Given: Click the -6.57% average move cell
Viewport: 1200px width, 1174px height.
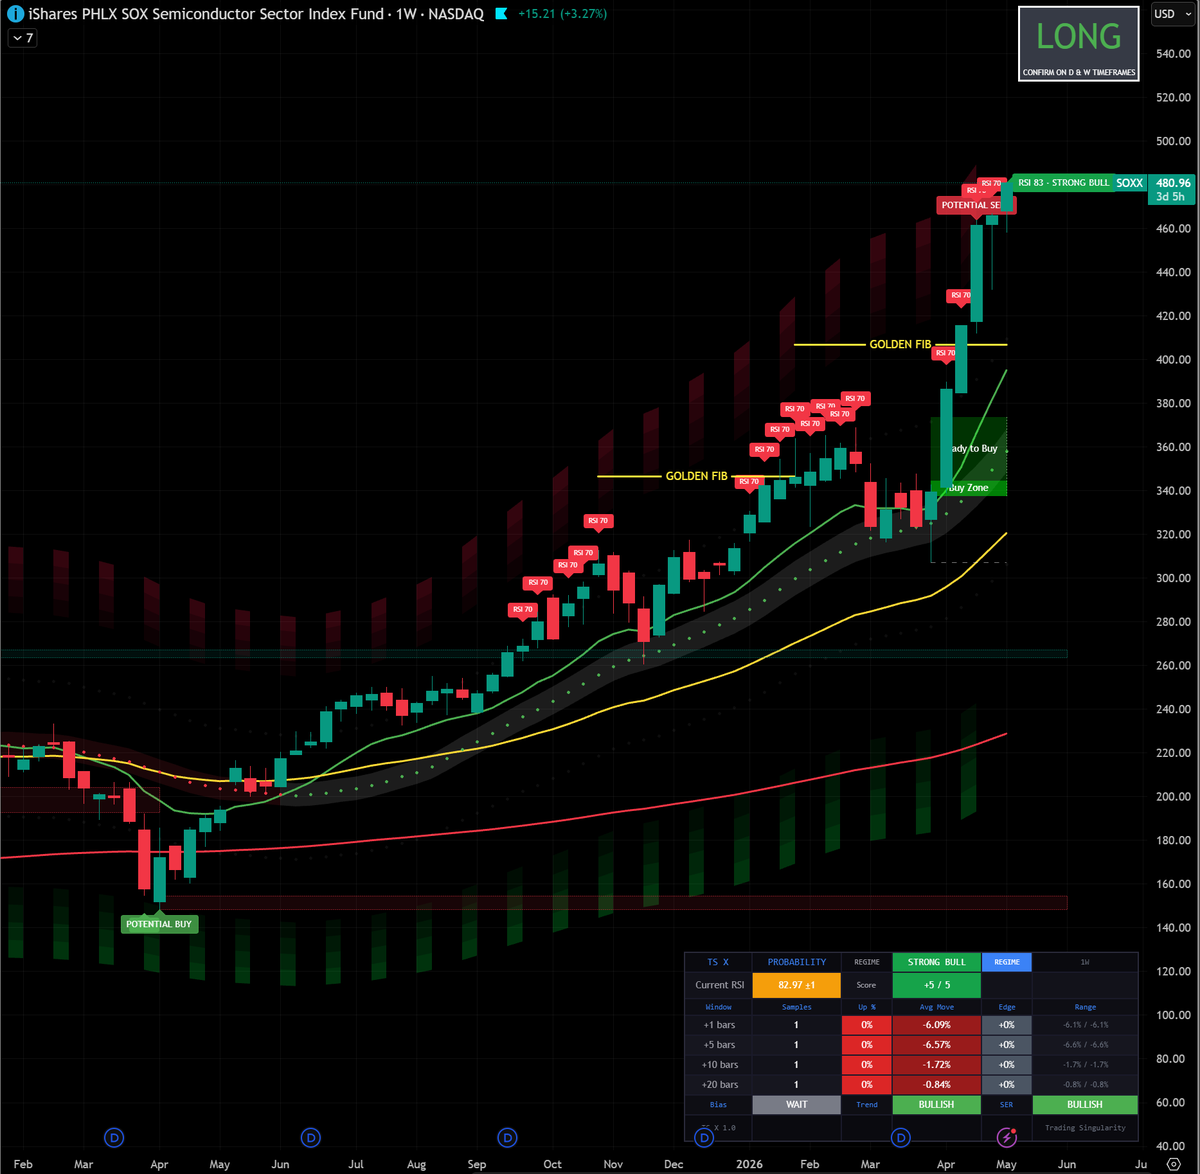Looking at the screenshot, I should click(937, 1045).
